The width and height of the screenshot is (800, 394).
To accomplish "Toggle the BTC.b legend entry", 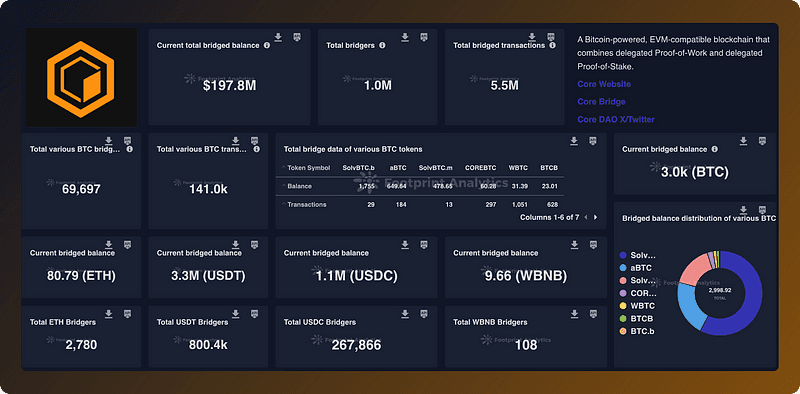I will click(x=637, y=331).
